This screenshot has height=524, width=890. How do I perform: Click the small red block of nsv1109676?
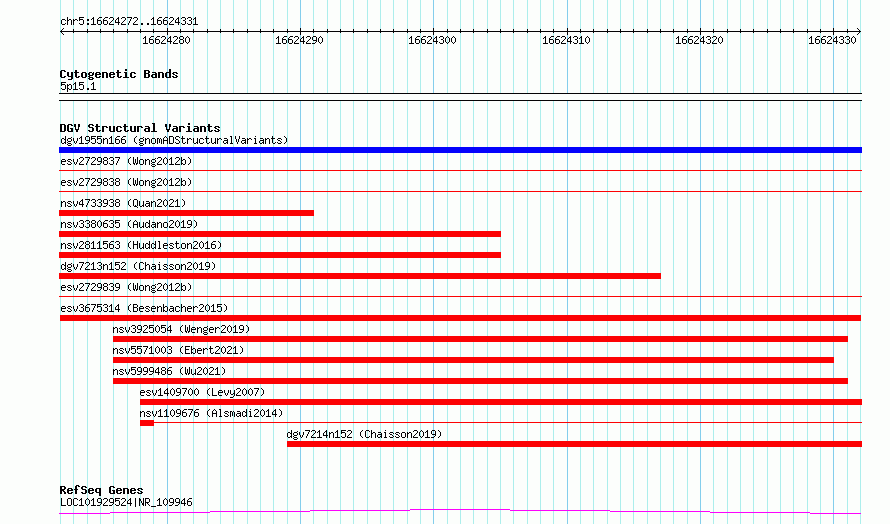[146, 423]
